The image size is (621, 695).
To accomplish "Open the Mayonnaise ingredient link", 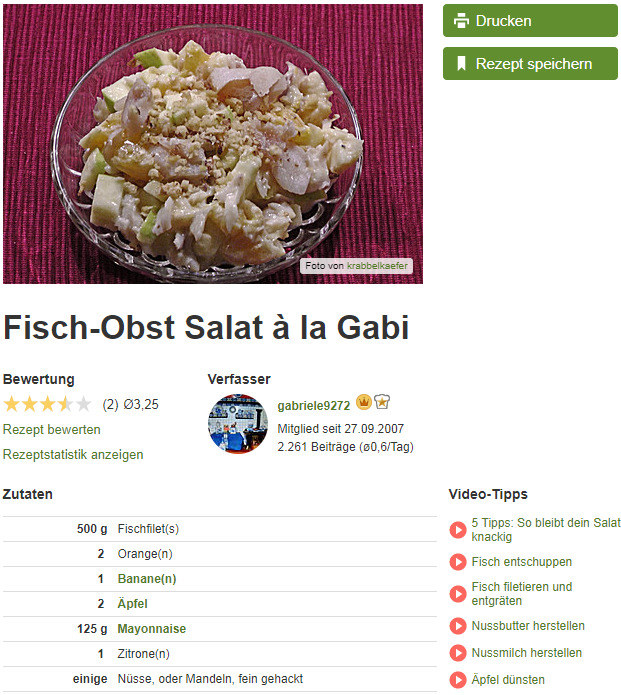I will tap(152, 629).
